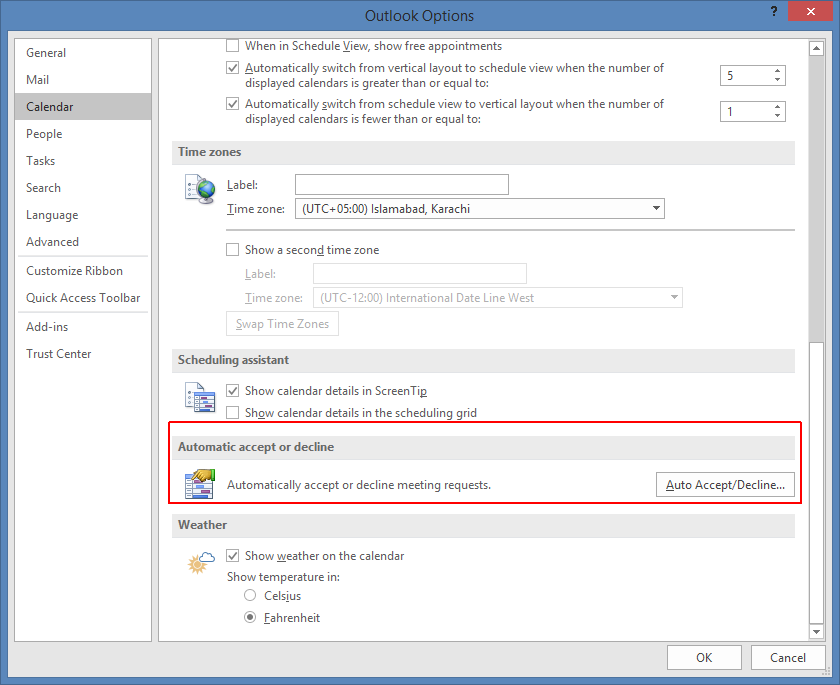Screen dimensions: 840x685
Task: Select the Fahrenheit temperature option
Action: click(x=250, y=617)
